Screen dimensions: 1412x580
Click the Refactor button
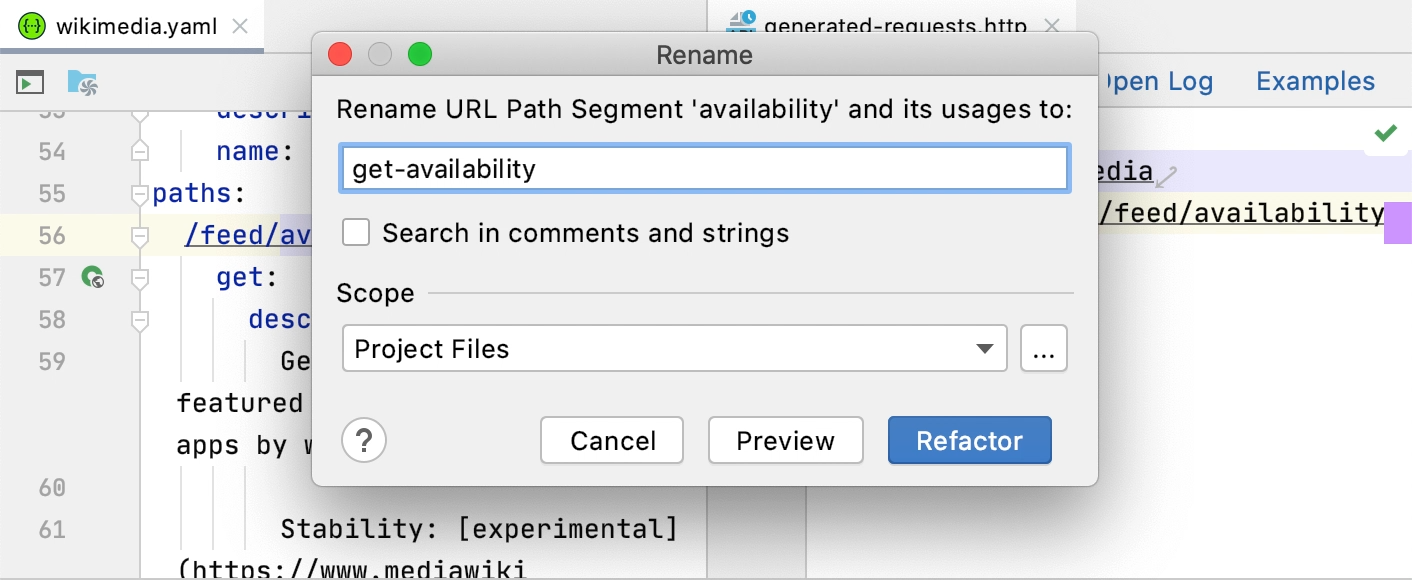[x=968, y=440]
